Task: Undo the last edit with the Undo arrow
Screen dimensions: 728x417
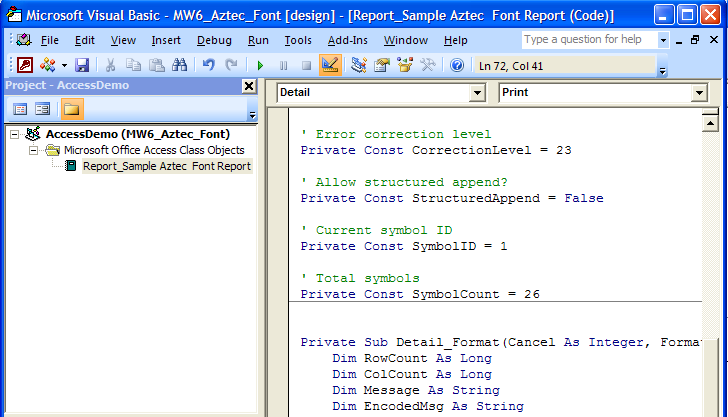Action: point(209,65)
